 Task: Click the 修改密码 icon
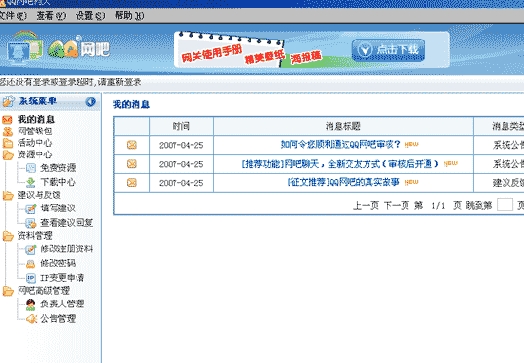(x=31, y=264)
